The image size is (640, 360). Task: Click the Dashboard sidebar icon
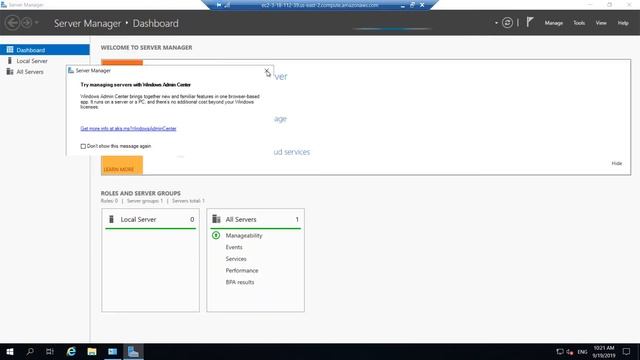tap(10, 50)
